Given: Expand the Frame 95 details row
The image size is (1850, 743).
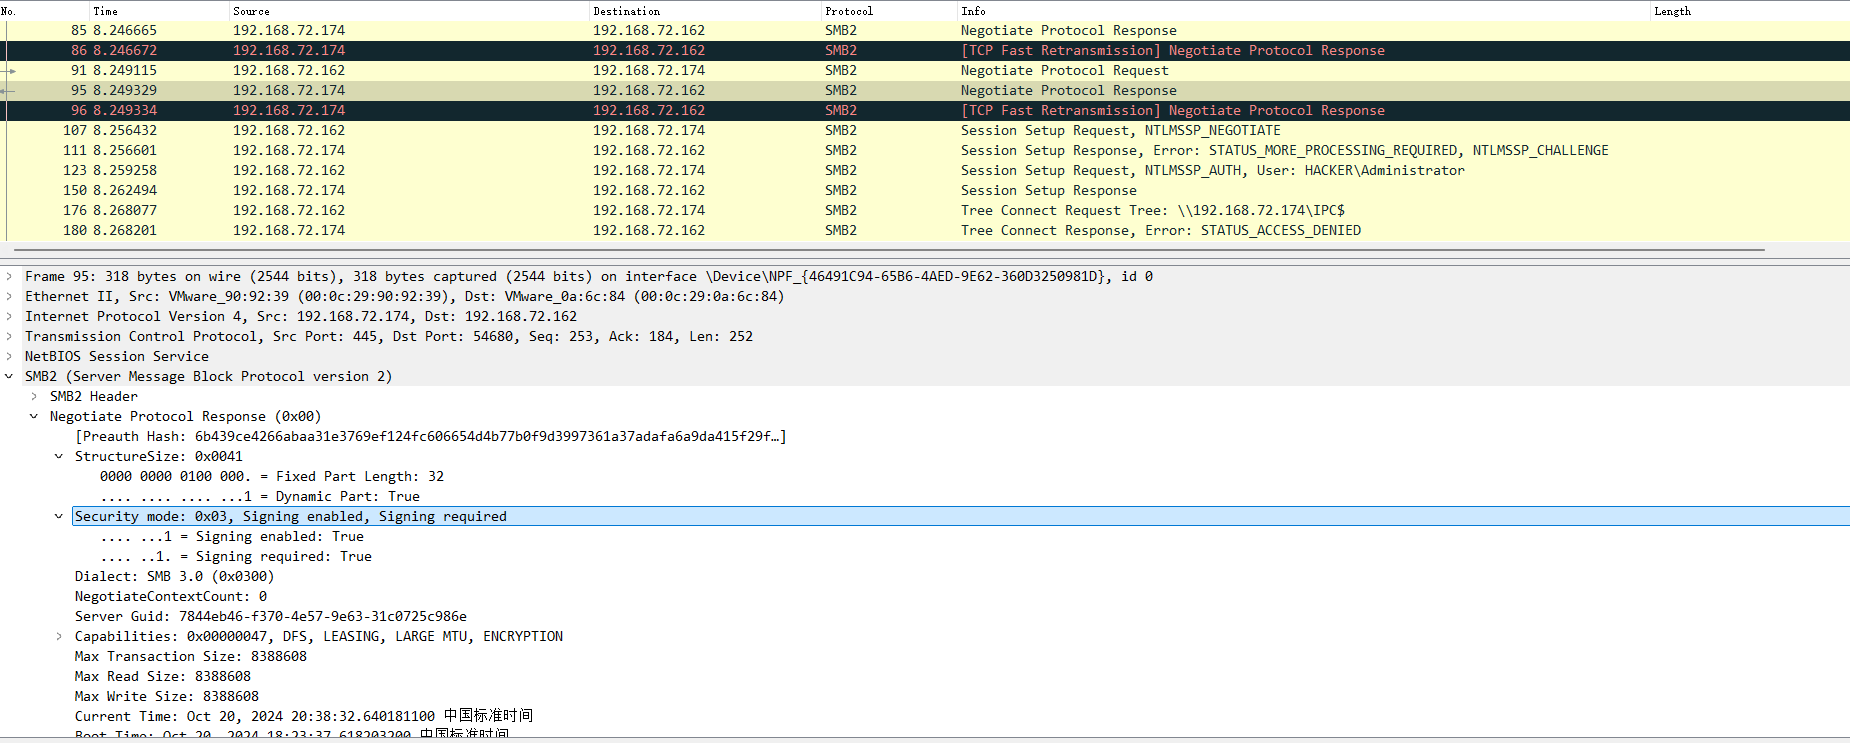Looking at the screenshot, I should coord(9,277).
